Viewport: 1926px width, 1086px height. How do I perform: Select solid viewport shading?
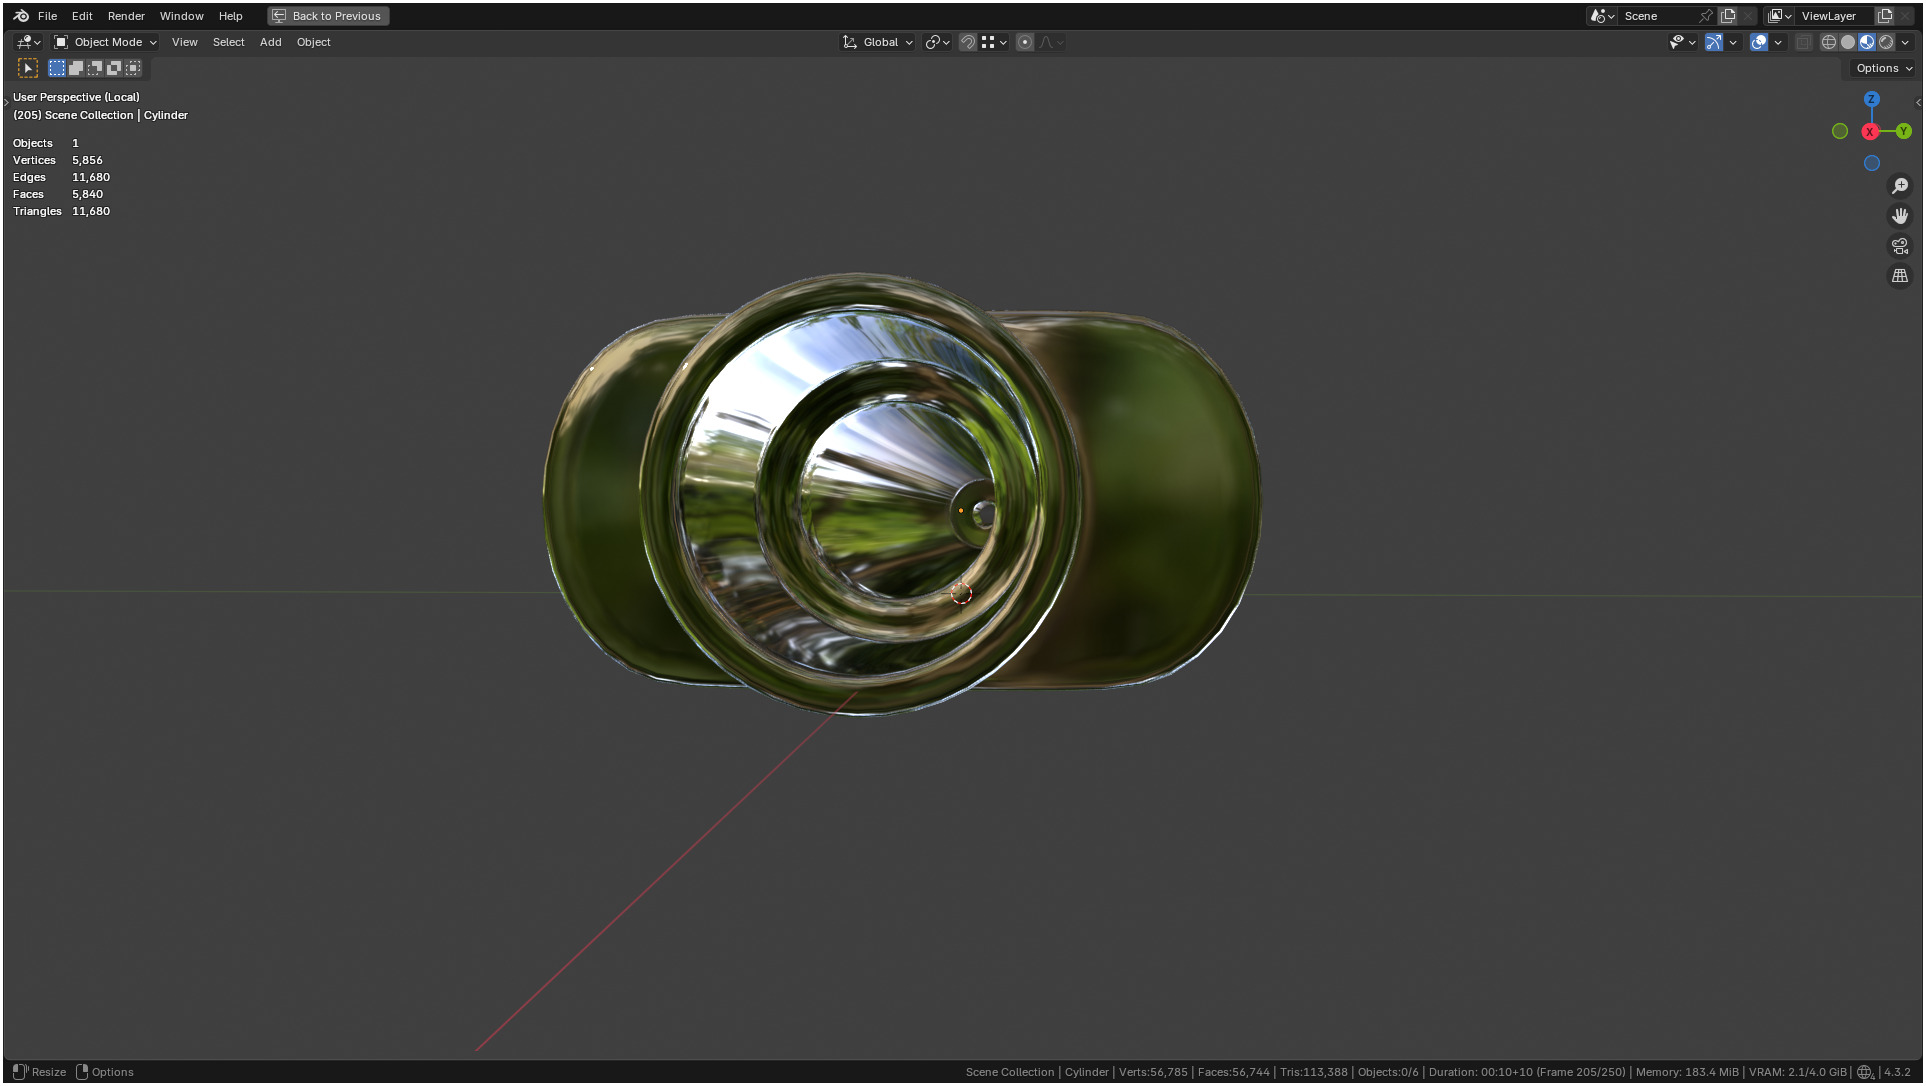(x=1847, y=42)
